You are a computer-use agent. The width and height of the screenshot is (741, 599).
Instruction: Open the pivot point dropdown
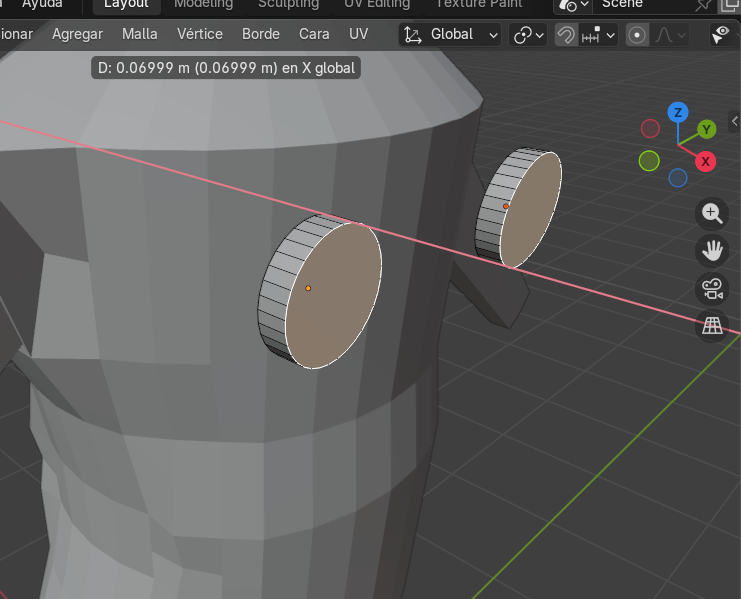click(x=528, y=35)
